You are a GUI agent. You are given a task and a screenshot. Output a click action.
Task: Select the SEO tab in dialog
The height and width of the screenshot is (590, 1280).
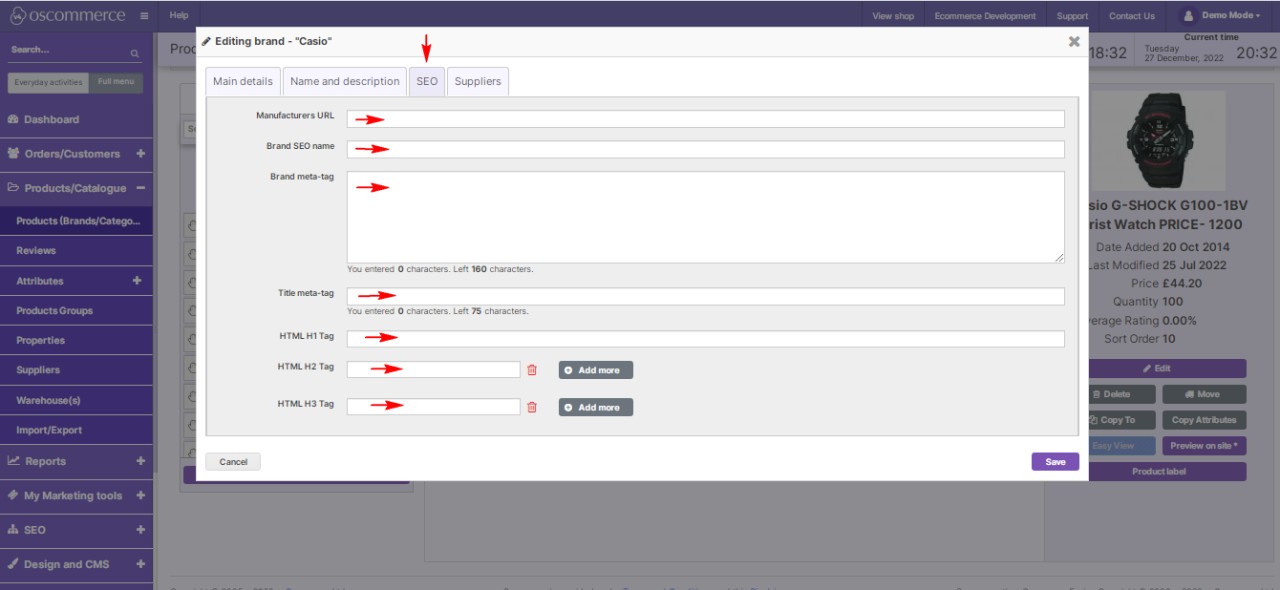click(427, 81)
